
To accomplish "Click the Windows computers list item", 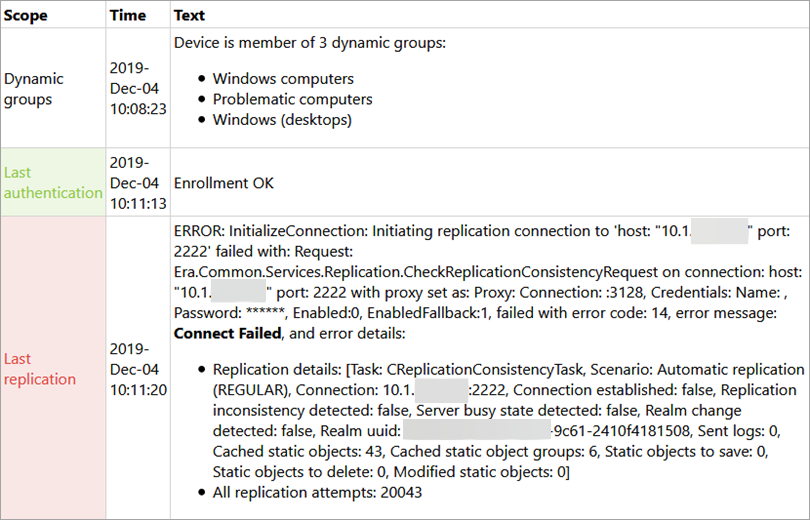I will tap(283, 78).
